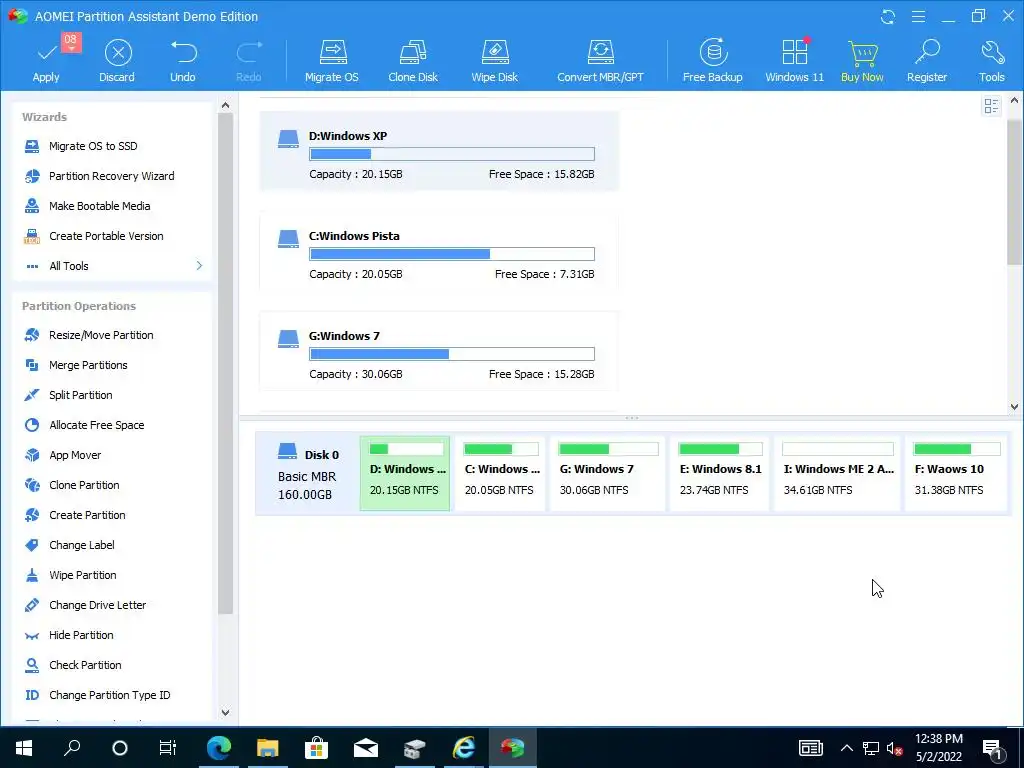Open Make Bootable Media wizard
The image size is (1024, 768).
[99, 206]
